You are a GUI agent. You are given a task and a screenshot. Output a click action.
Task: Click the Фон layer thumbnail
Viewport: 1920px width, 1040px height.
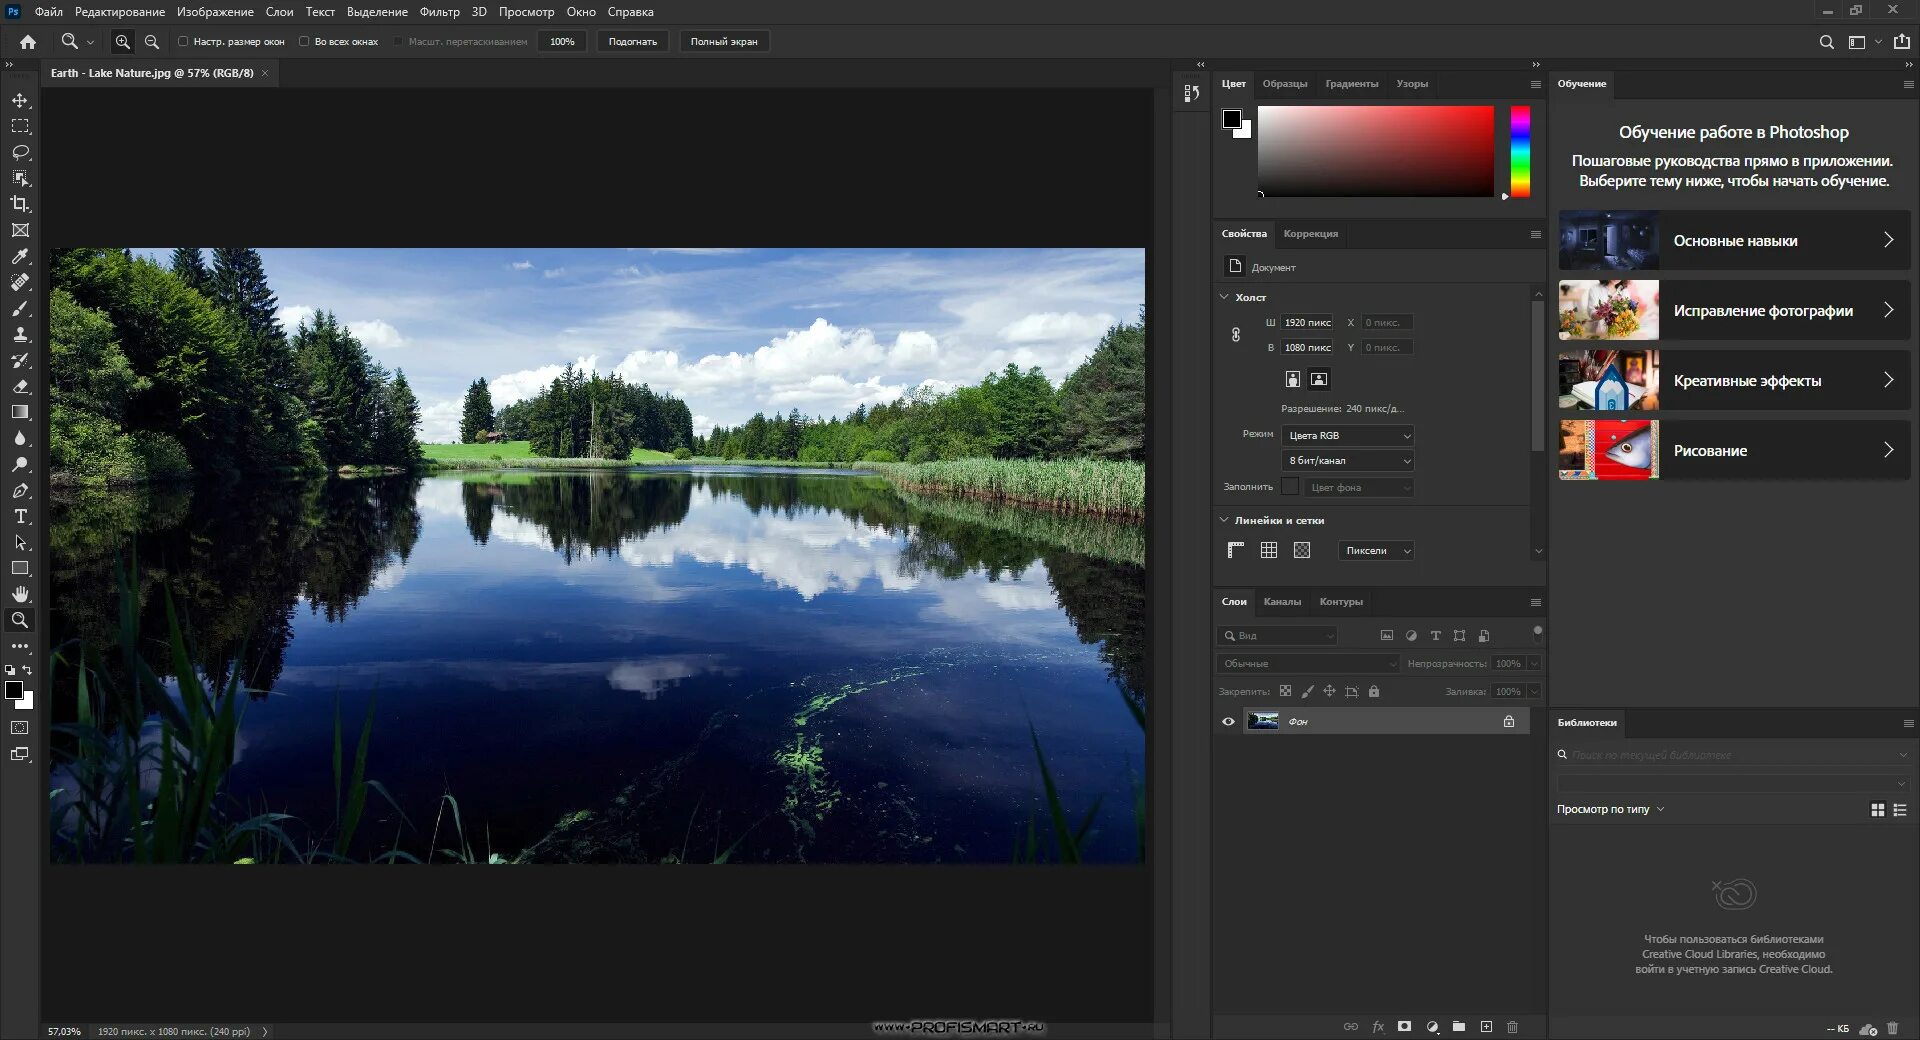tap(1263, 721)
